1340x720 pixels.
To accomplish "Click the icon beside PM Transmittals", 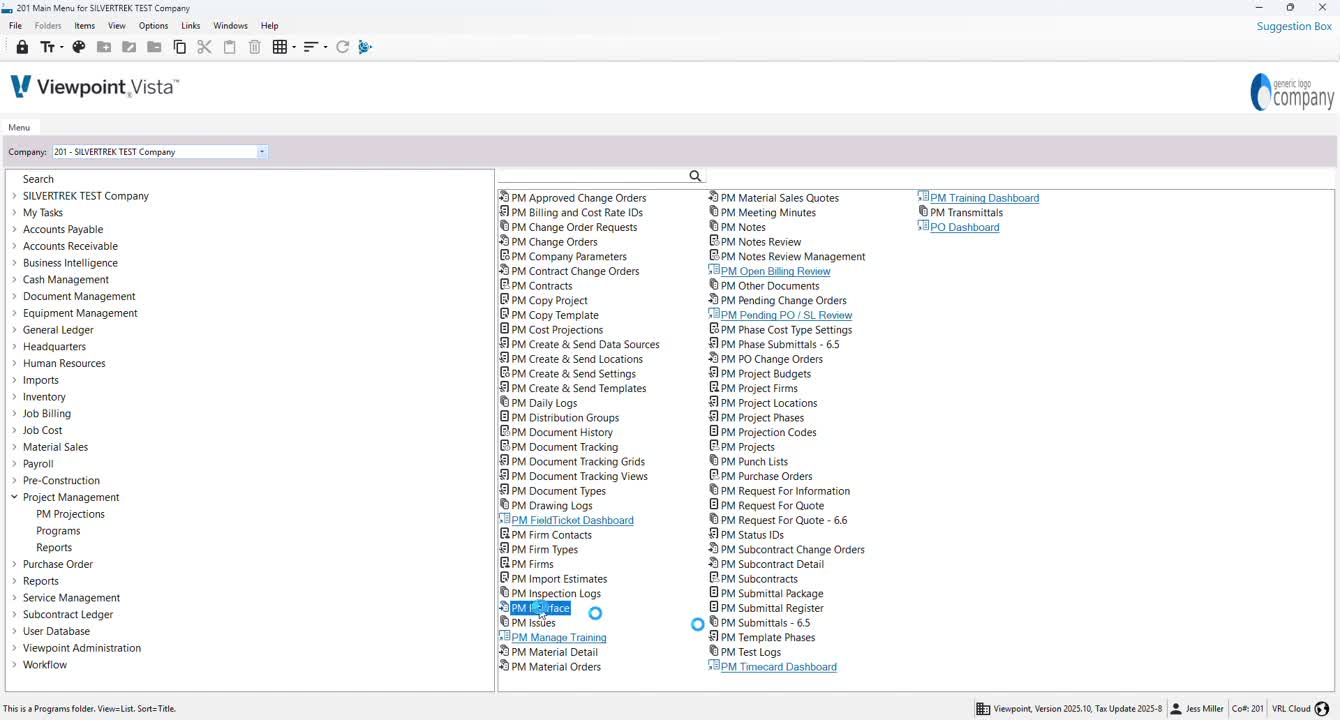I will (923, 212).
